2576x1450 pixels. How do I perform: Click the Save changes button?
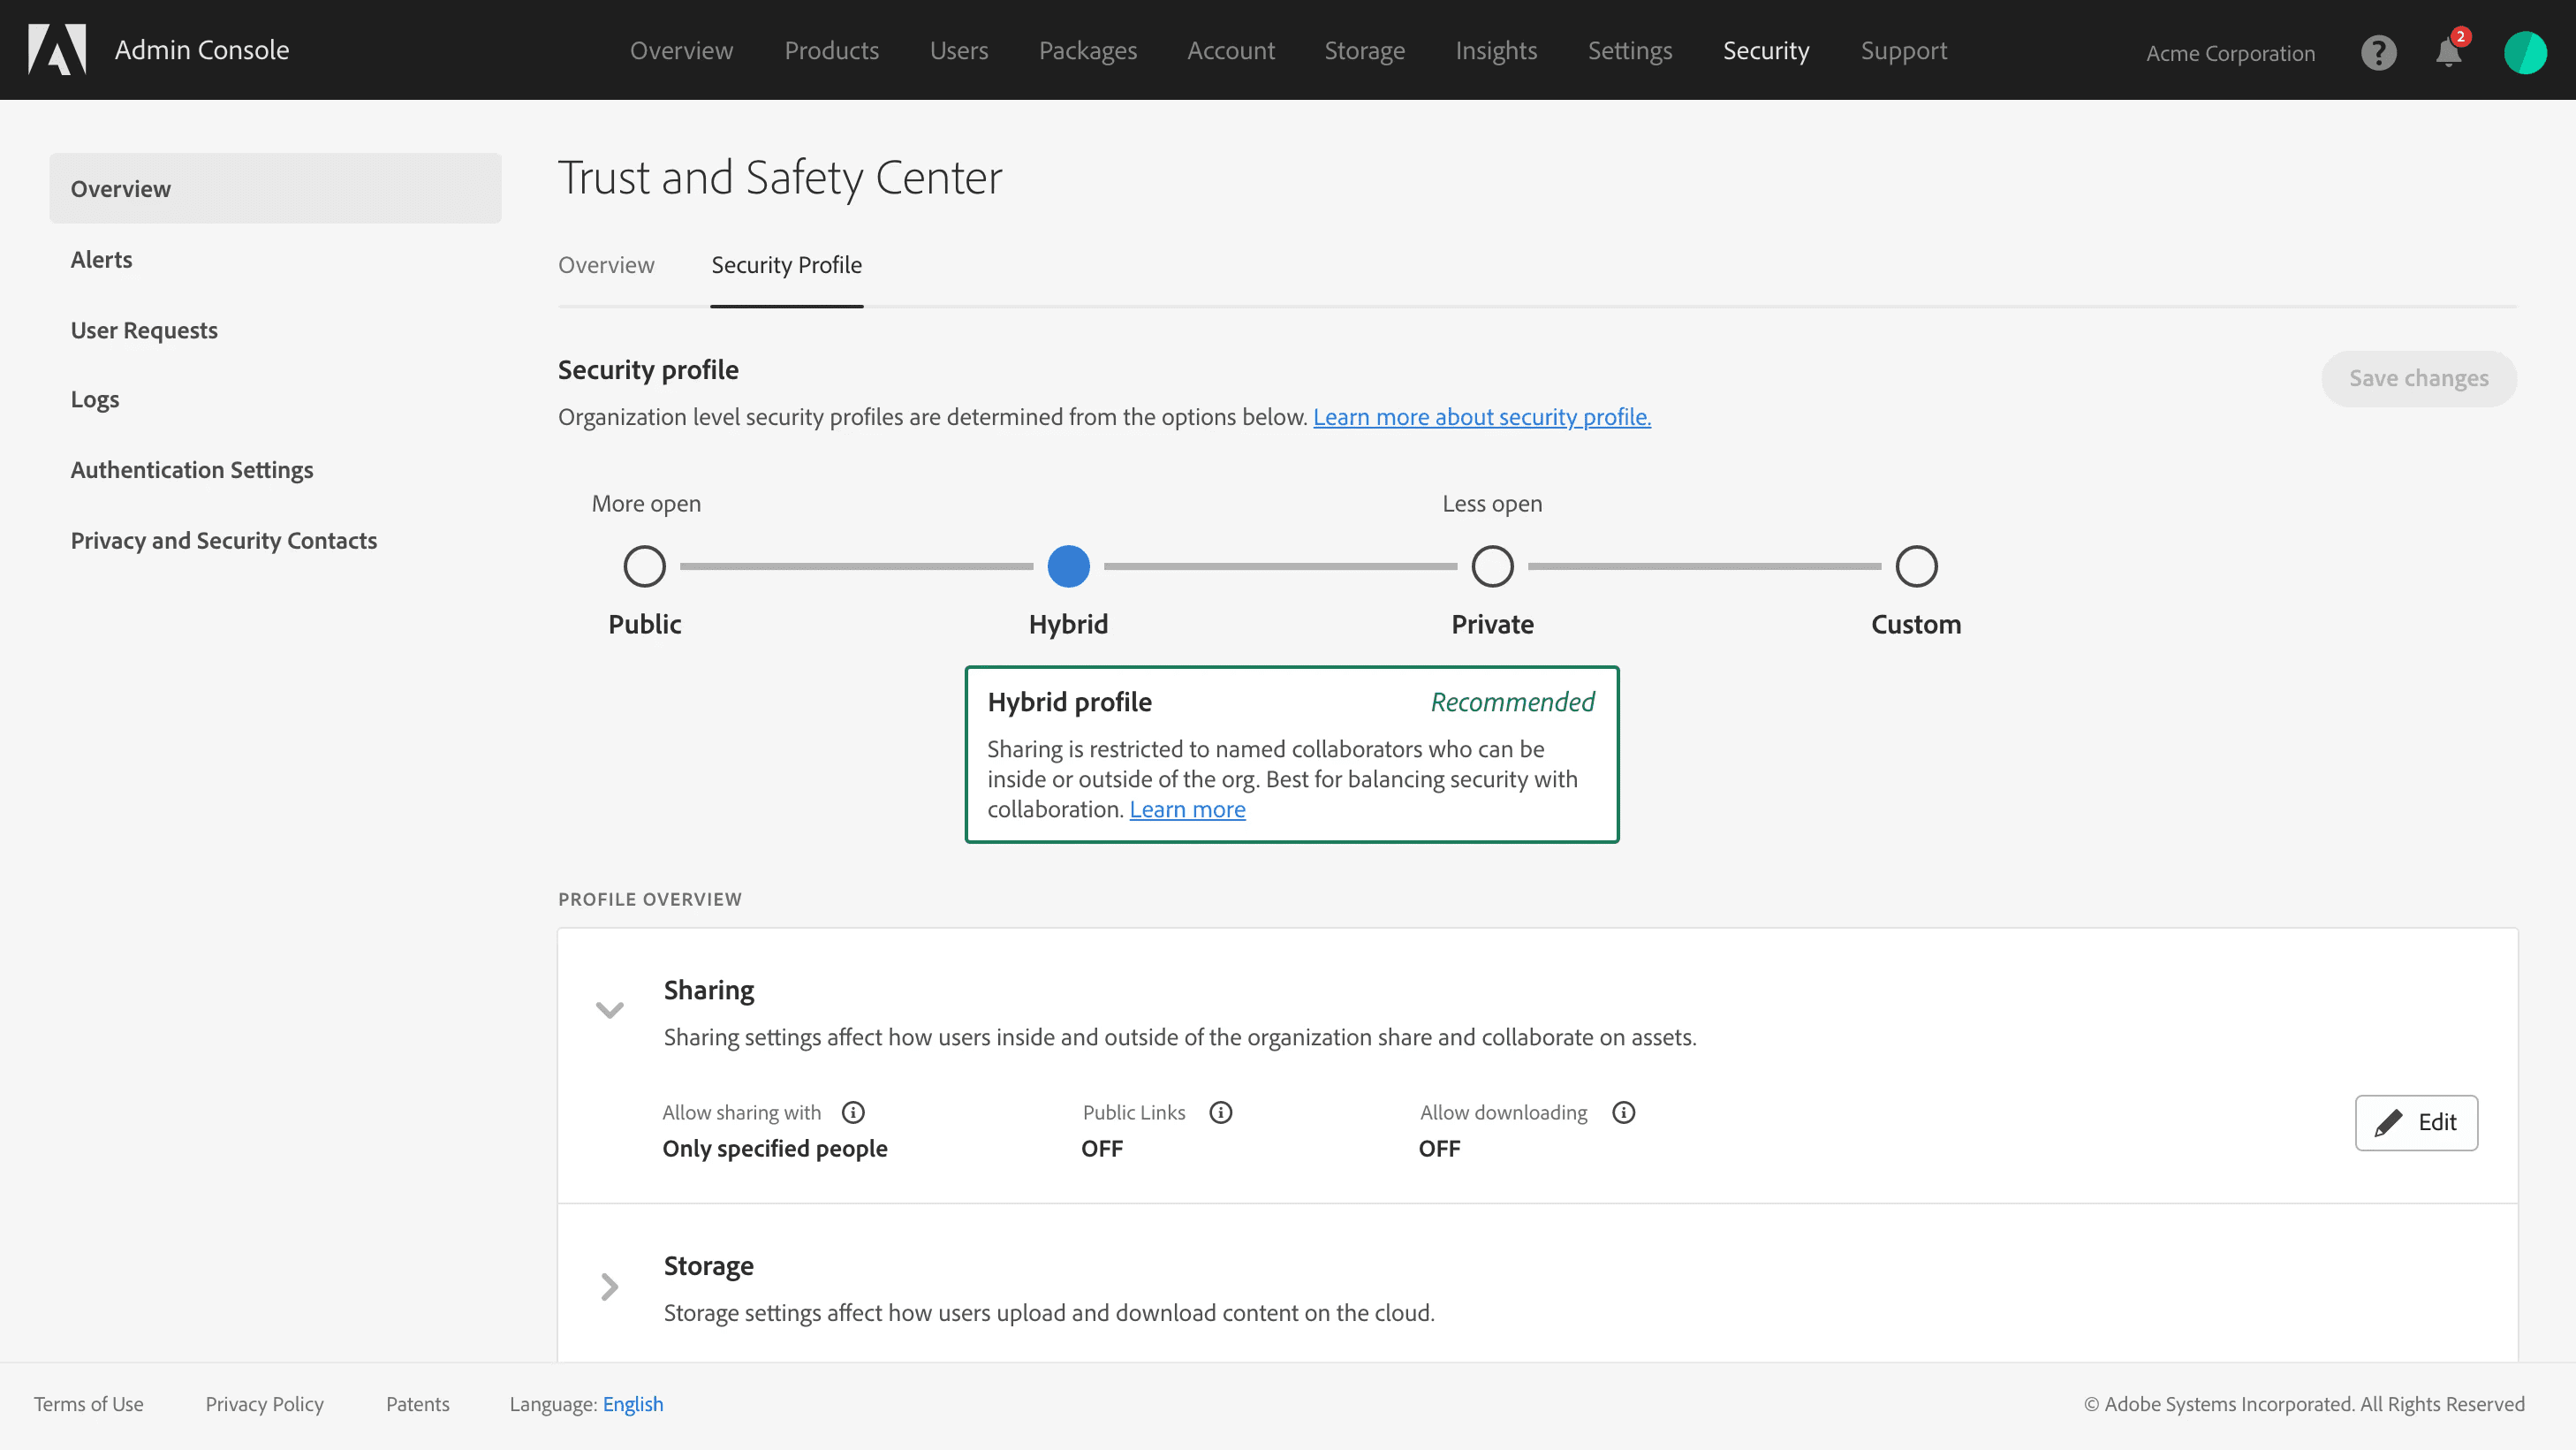click(2418, 378)
